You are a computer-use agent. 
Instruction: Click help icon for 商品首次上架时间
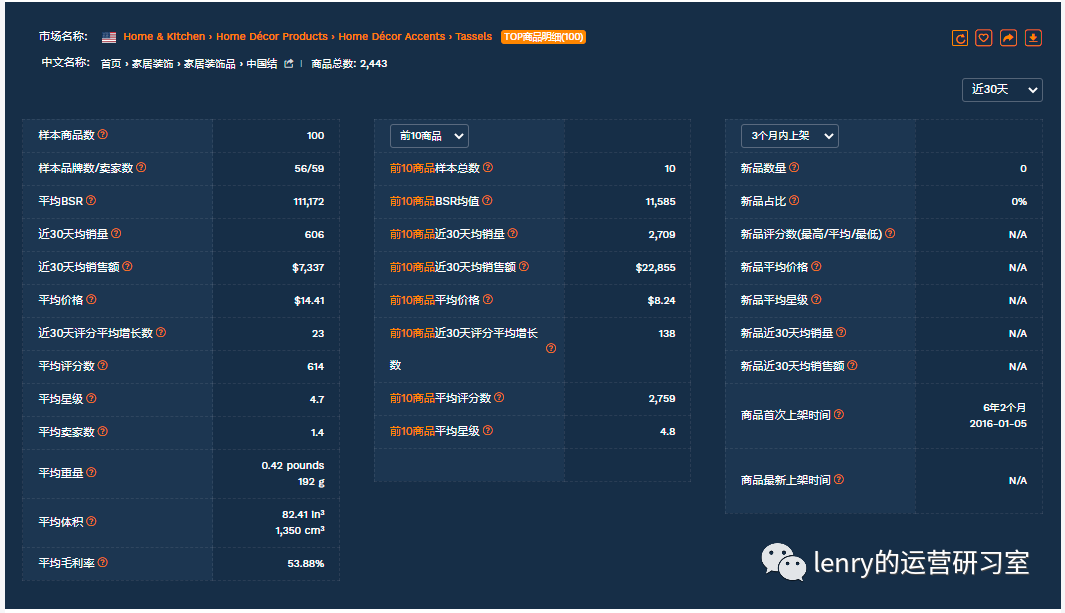[x=837, y=414]
